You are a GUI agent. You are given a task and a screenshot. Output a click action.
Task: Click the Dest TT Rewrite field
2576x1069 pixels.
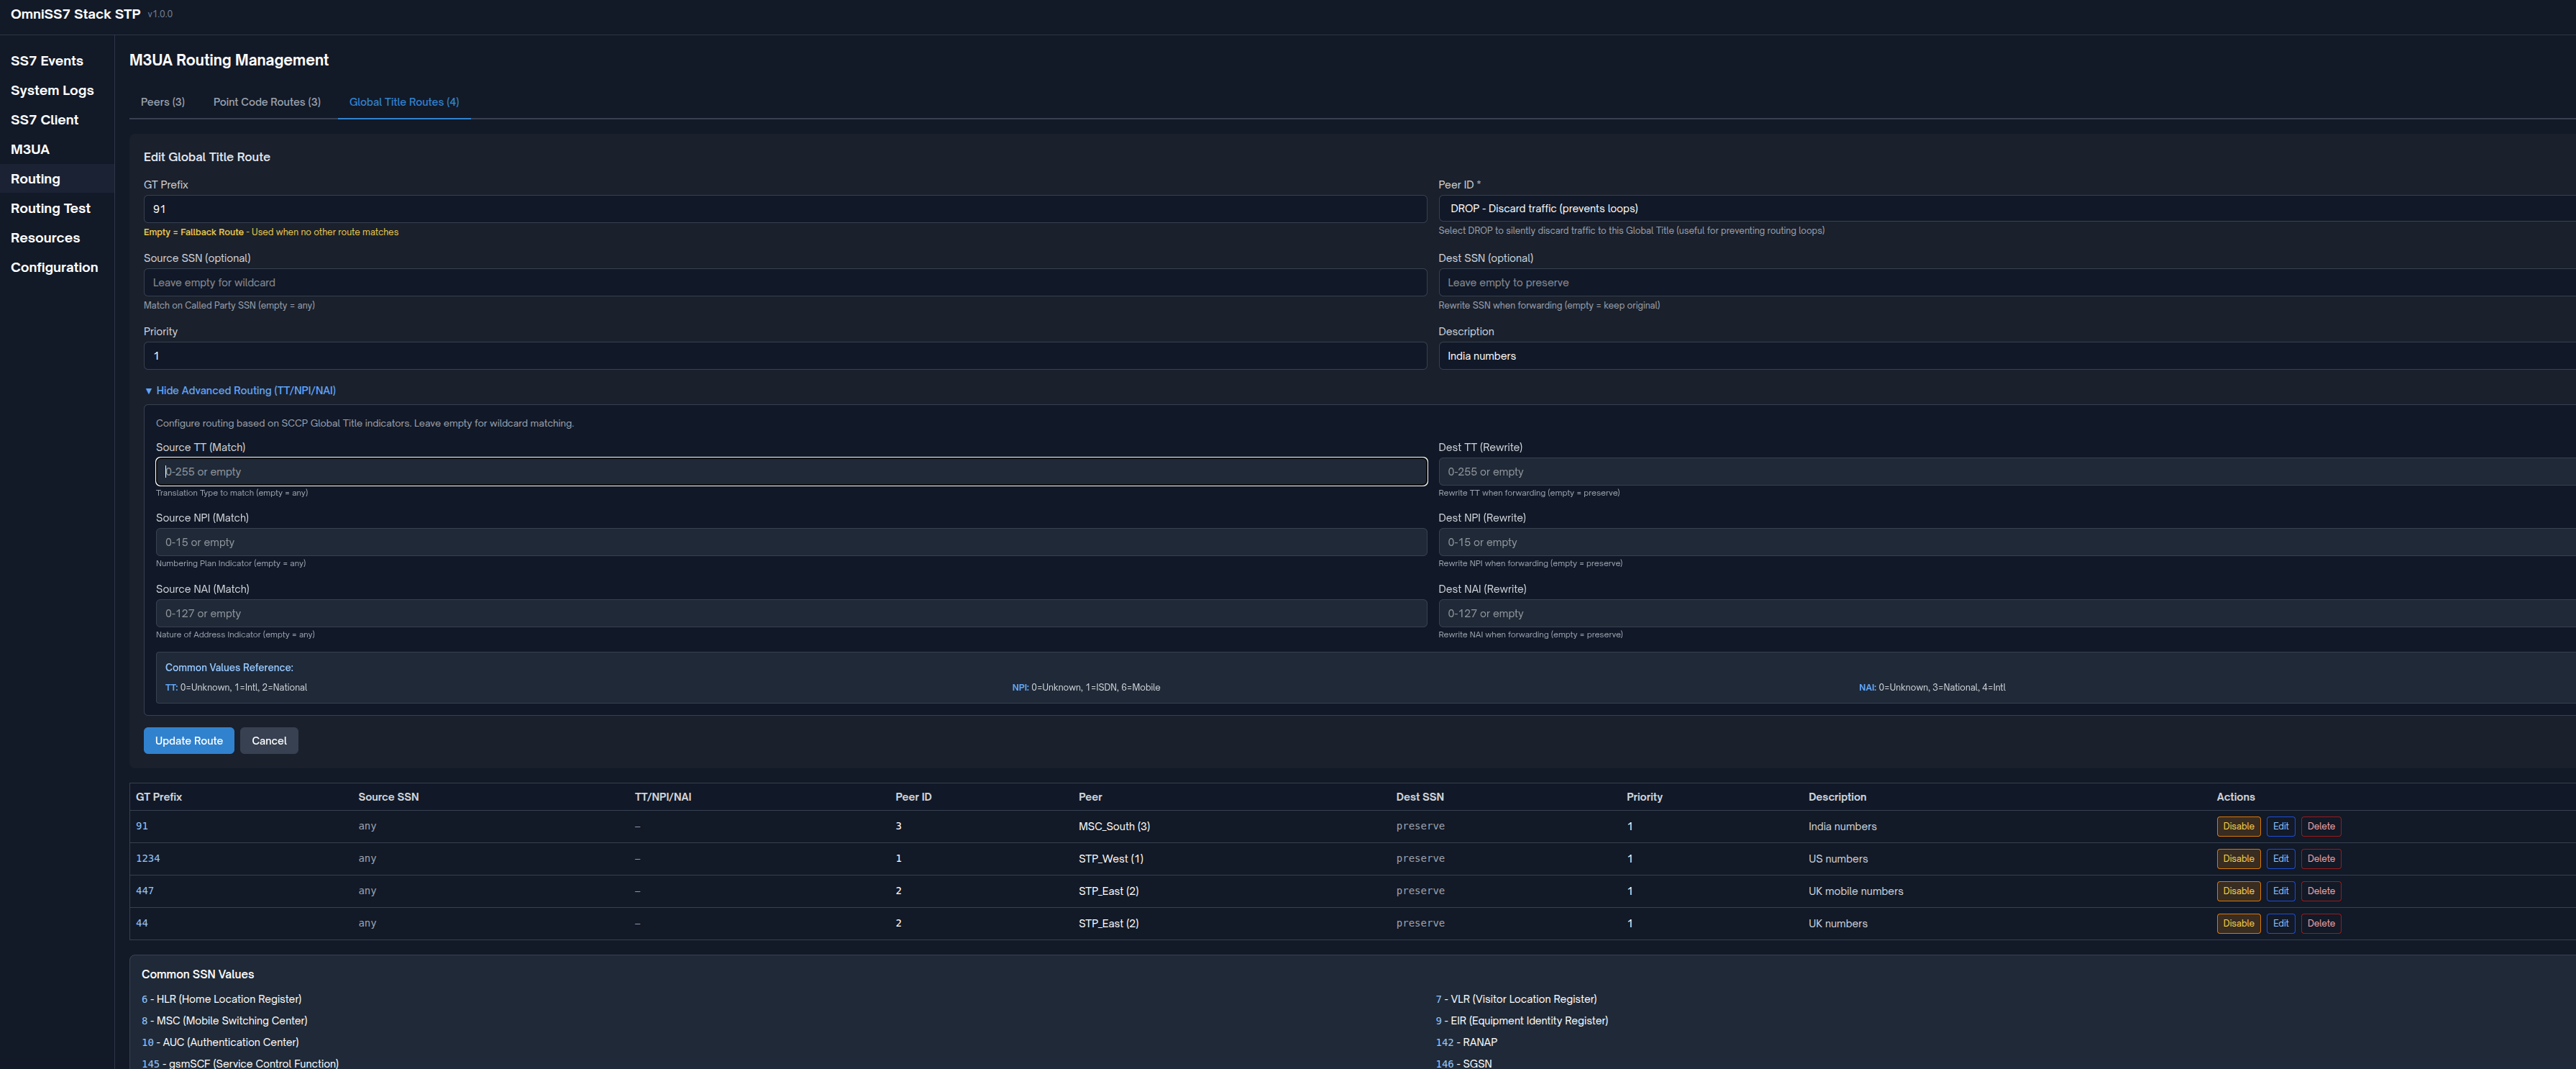(2000, 472)
